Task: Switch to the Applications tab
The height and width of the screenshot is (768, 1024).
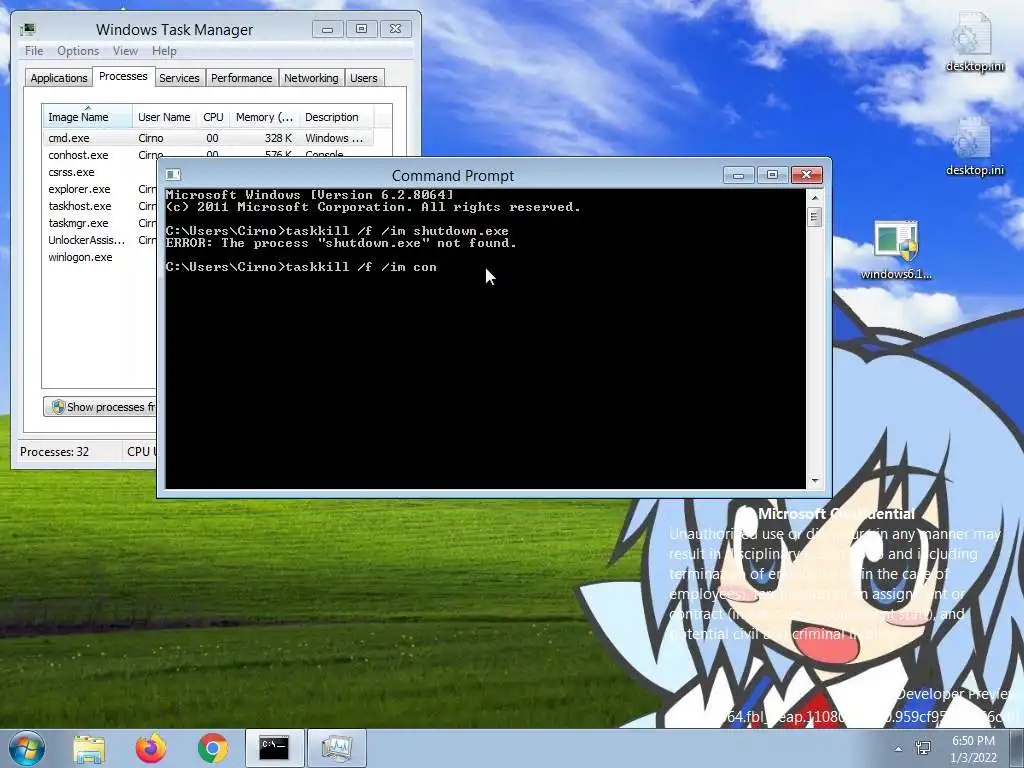Action: [x=59, y=78]
